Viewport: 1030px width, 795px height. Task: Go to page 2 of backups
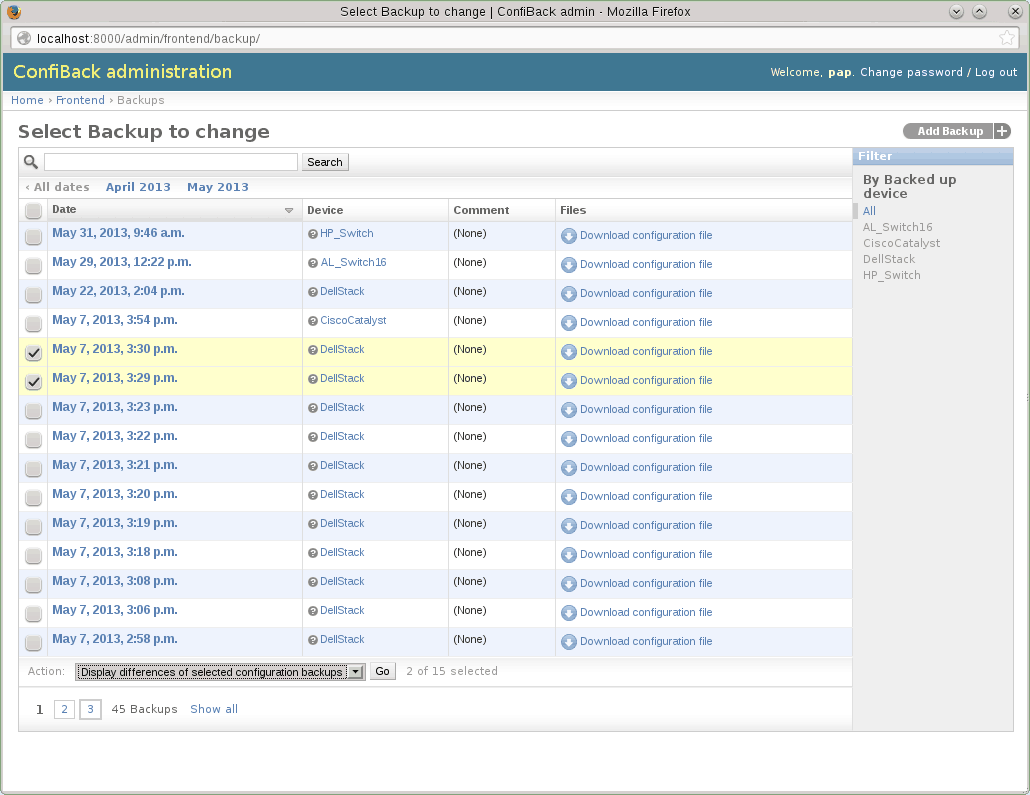click(x=64, y=709)
